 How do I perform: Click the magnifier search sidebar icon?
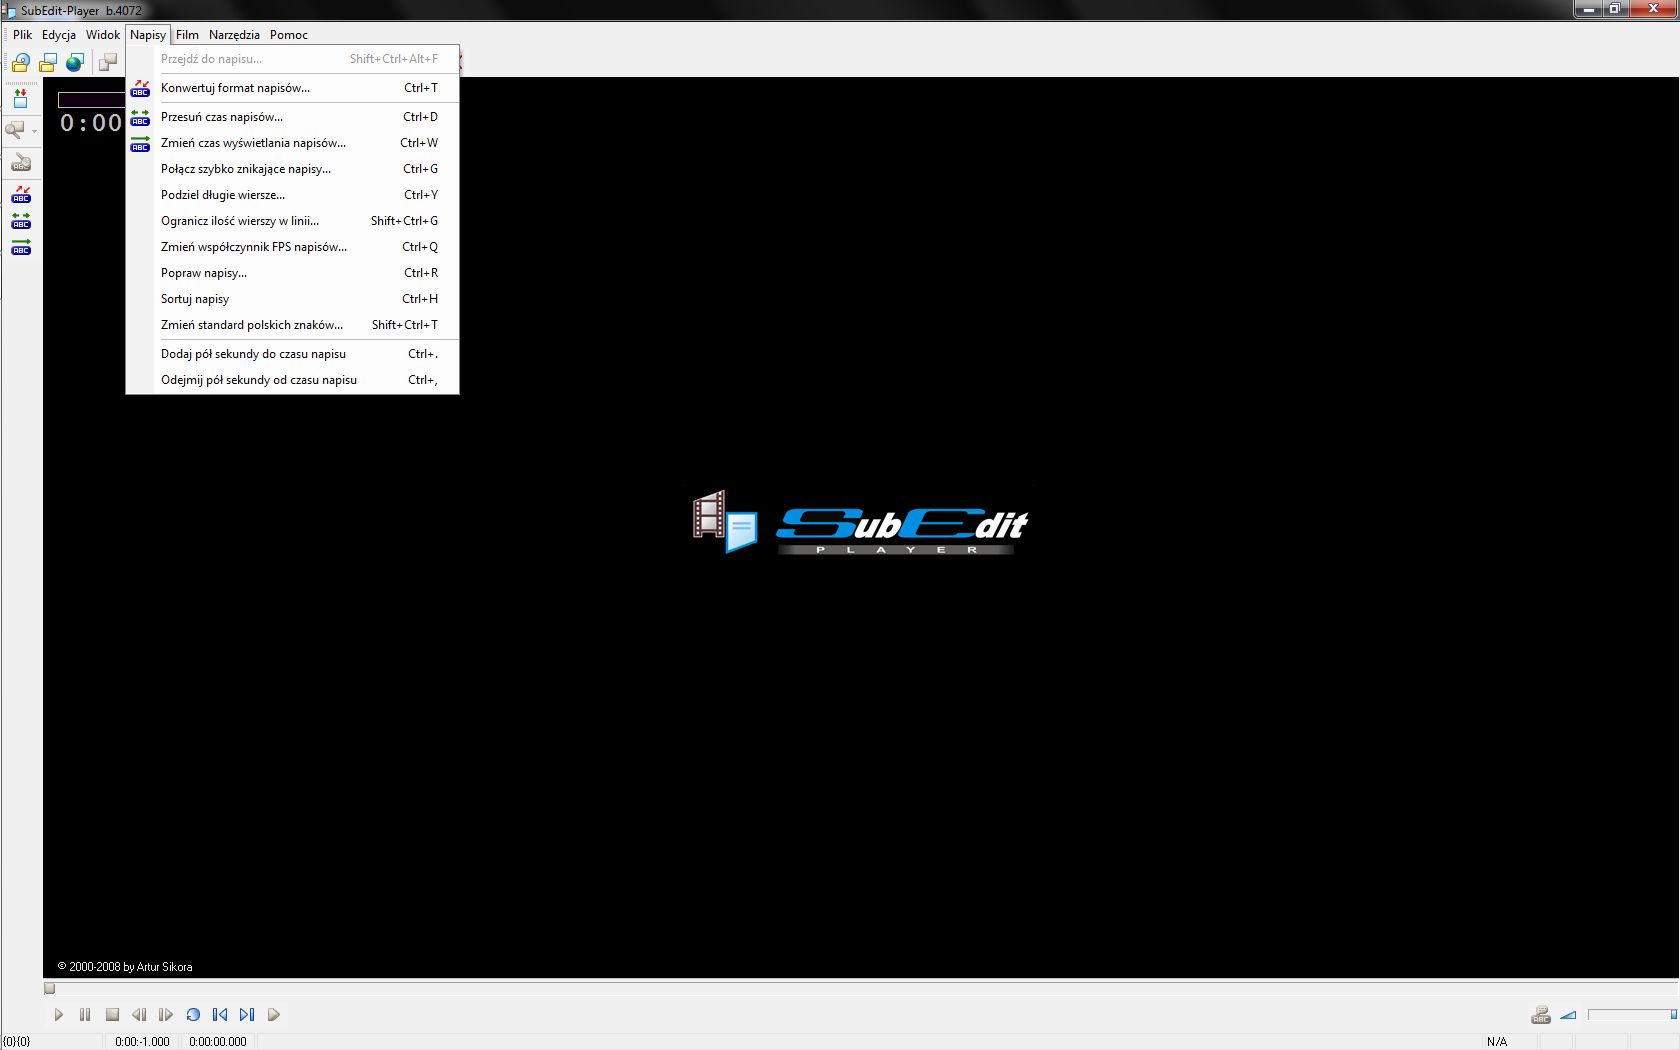pos(15,130)
